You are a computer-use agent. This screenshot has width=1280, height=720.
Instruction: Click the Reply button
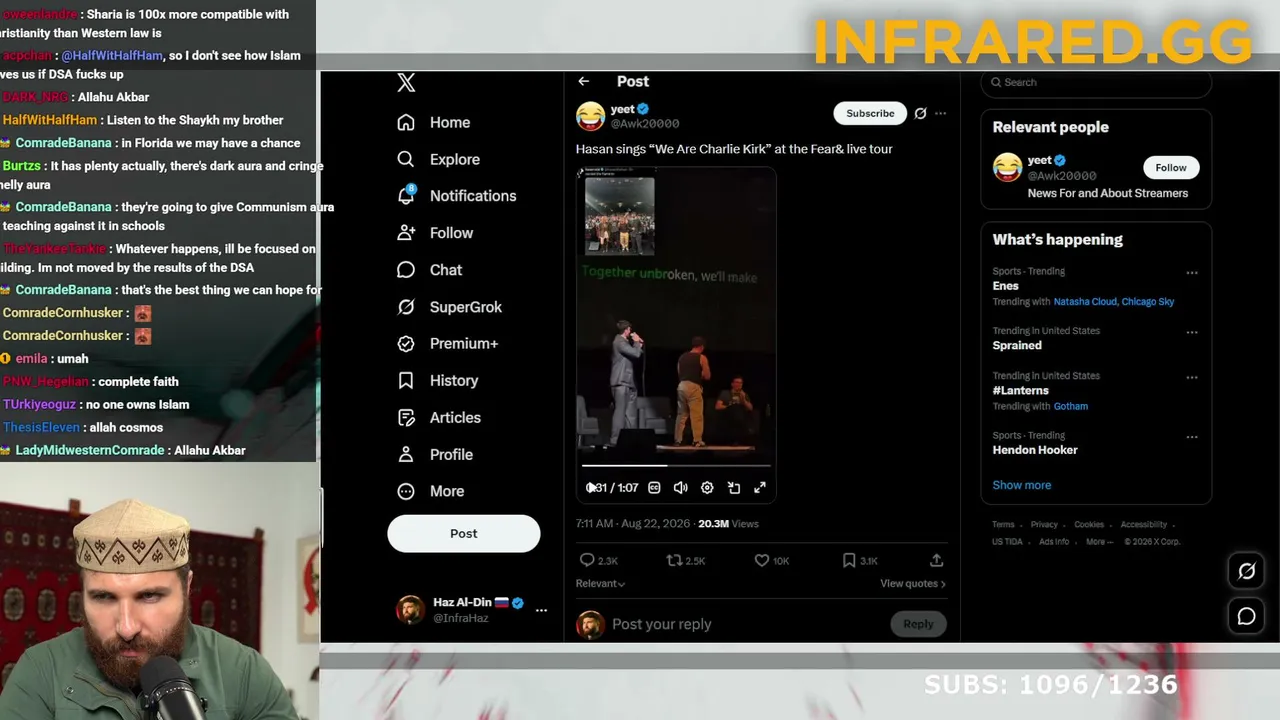click(x=918, y=625)
